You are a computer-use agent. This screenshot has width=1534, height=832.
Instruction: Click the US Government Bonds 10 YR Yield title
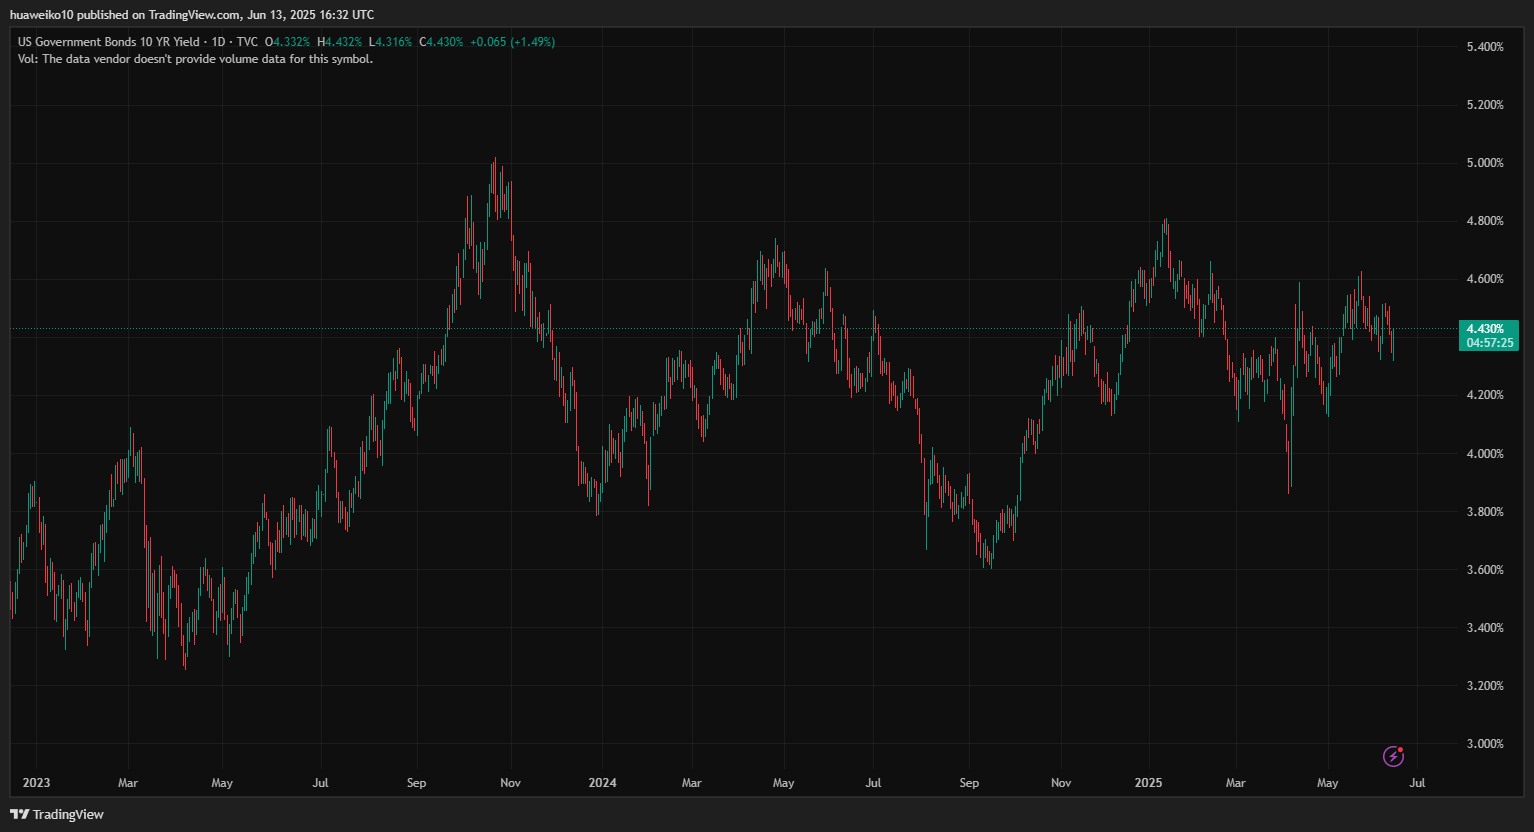107,42
